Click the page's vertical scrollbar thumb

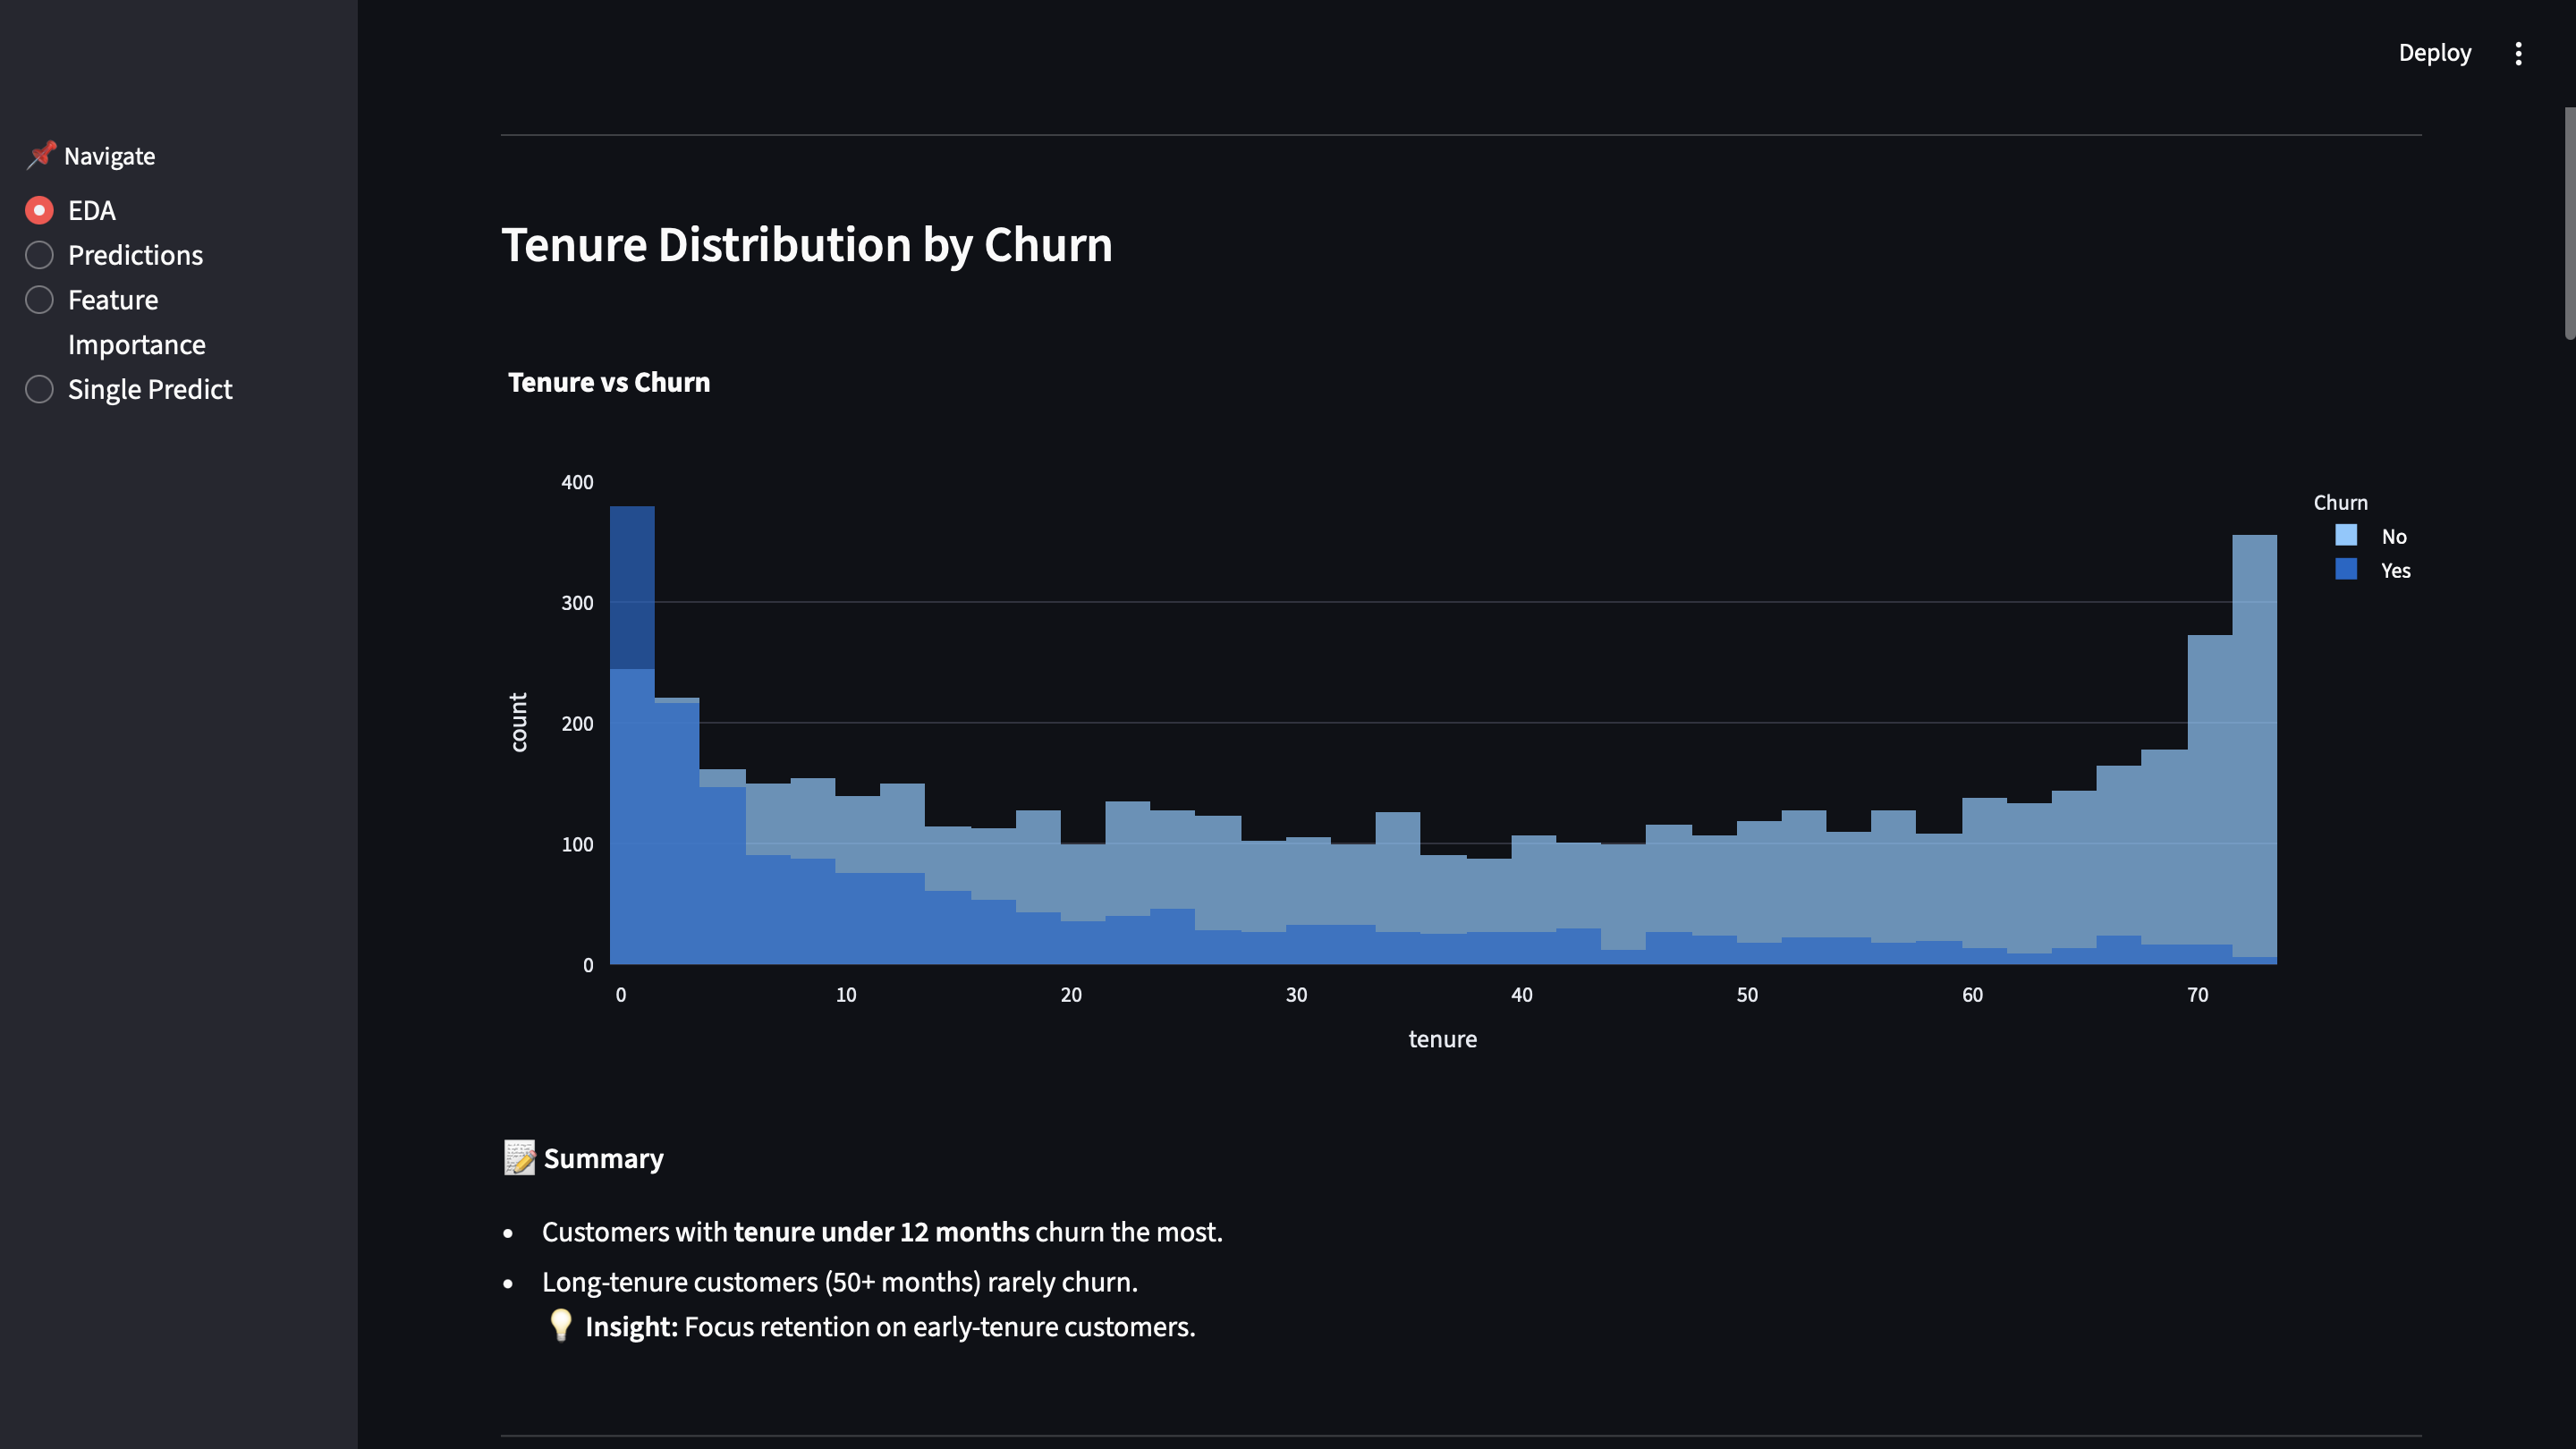(2569, 223)
